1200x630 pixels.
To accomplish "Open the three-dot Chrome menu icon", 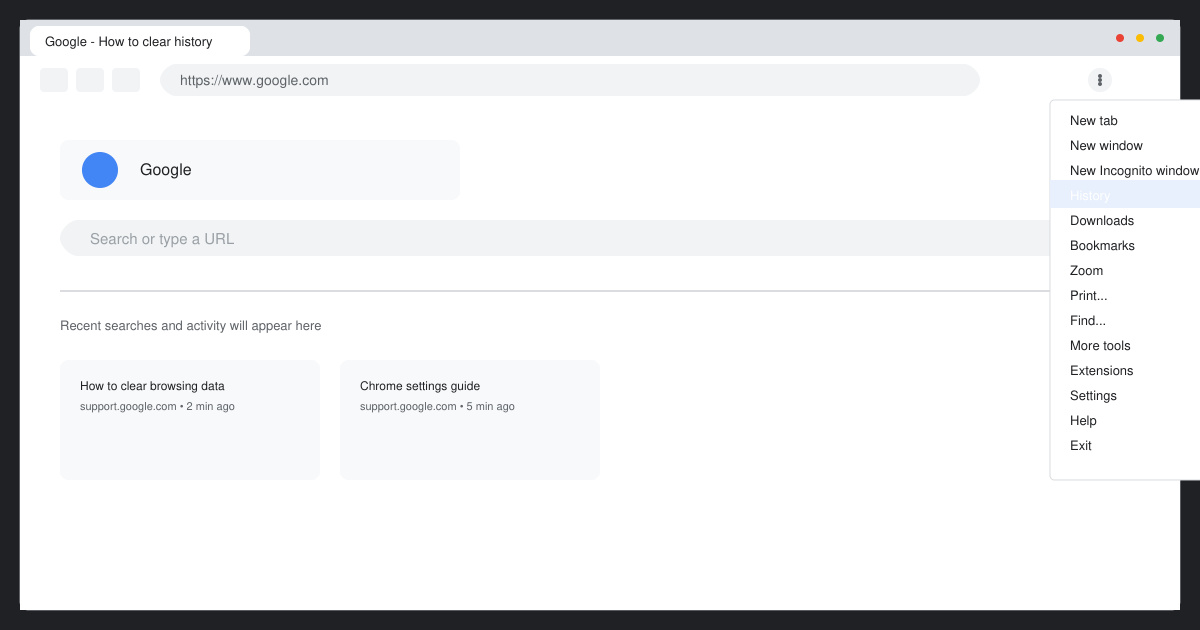I will [1100, 80].
